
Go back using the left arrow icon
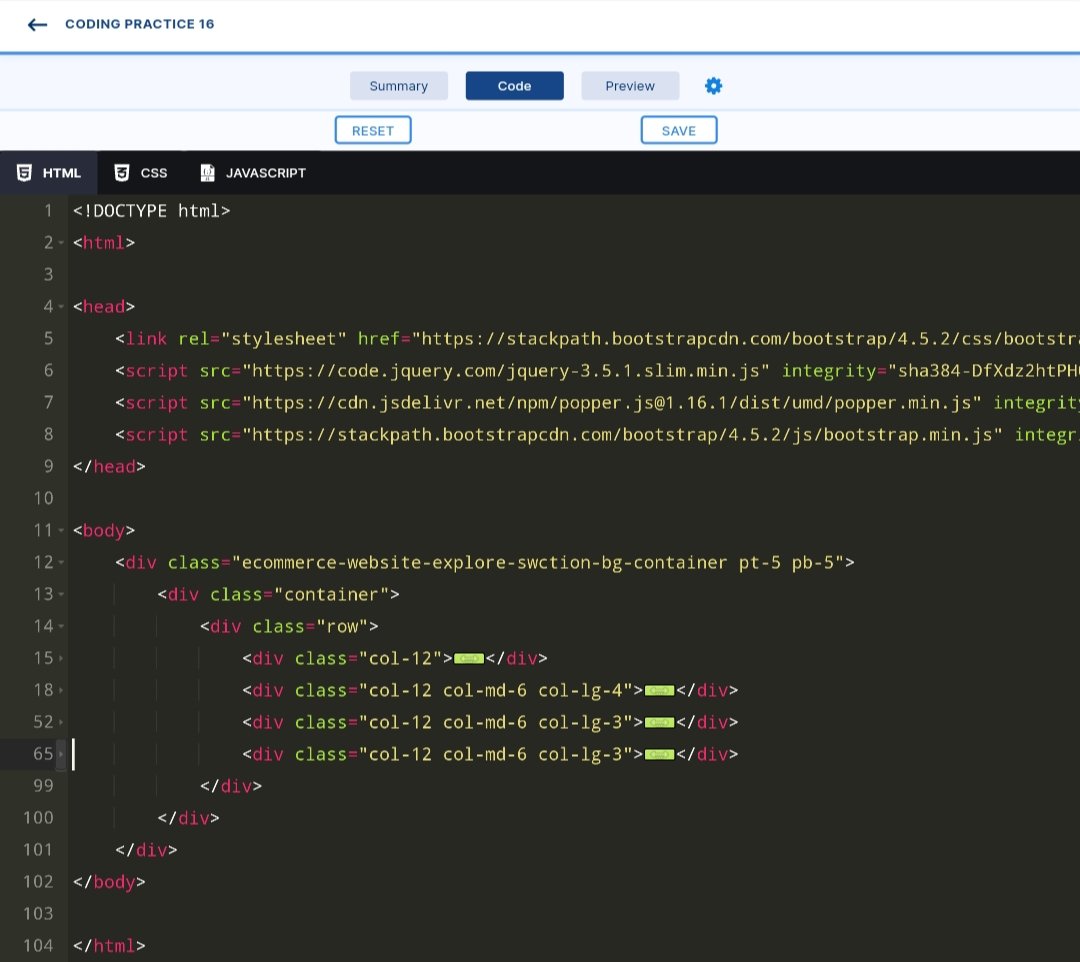coord(37,25)
